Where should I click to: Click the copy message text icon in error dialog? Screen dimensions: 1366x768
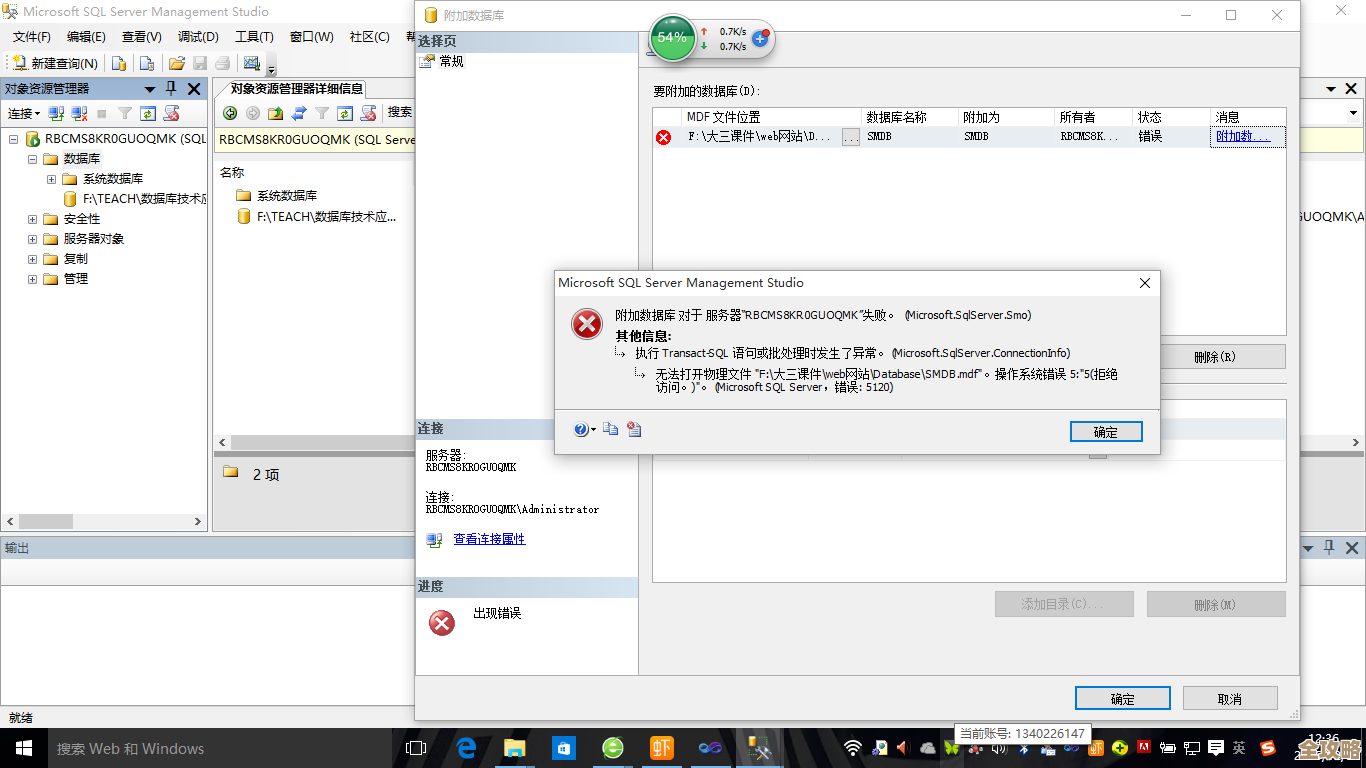pos(610,430)
